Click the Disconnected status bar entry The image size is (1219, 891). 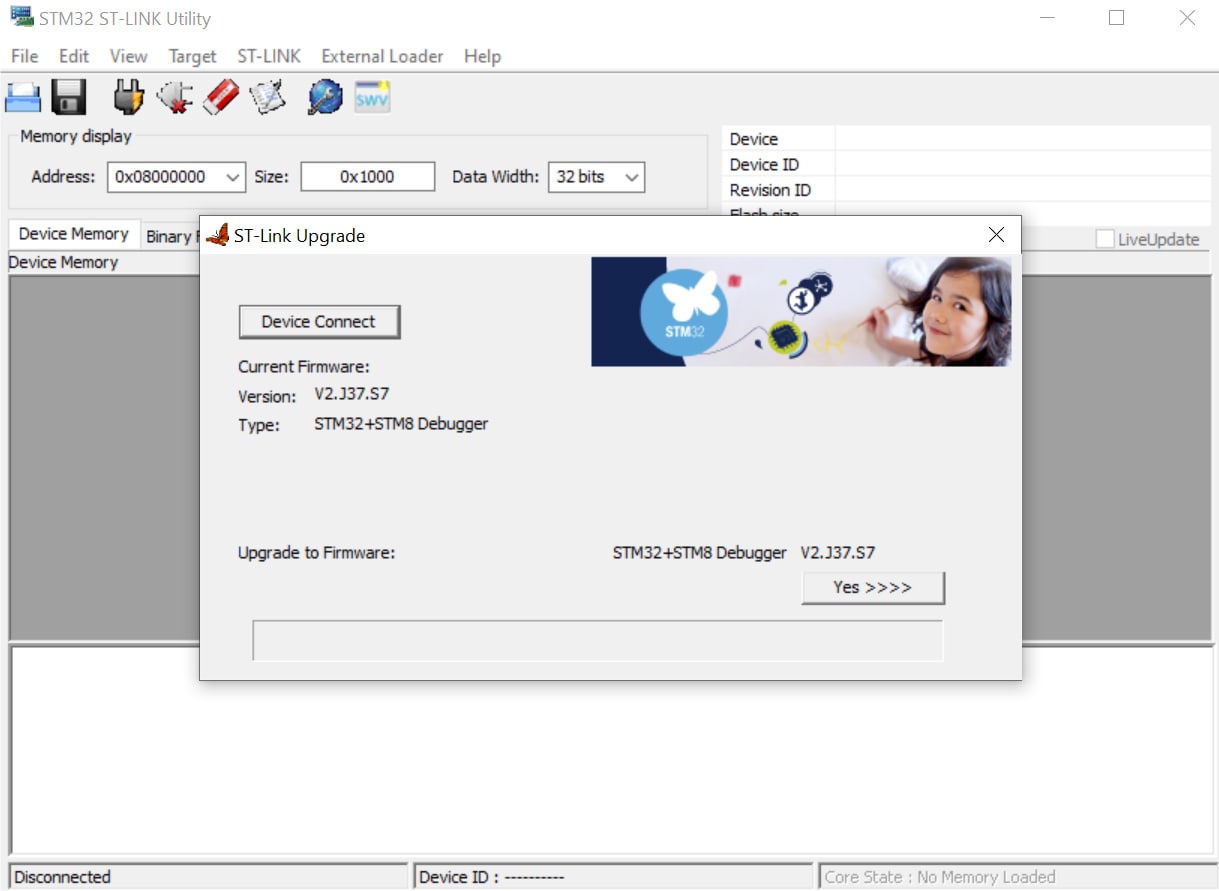208,877
